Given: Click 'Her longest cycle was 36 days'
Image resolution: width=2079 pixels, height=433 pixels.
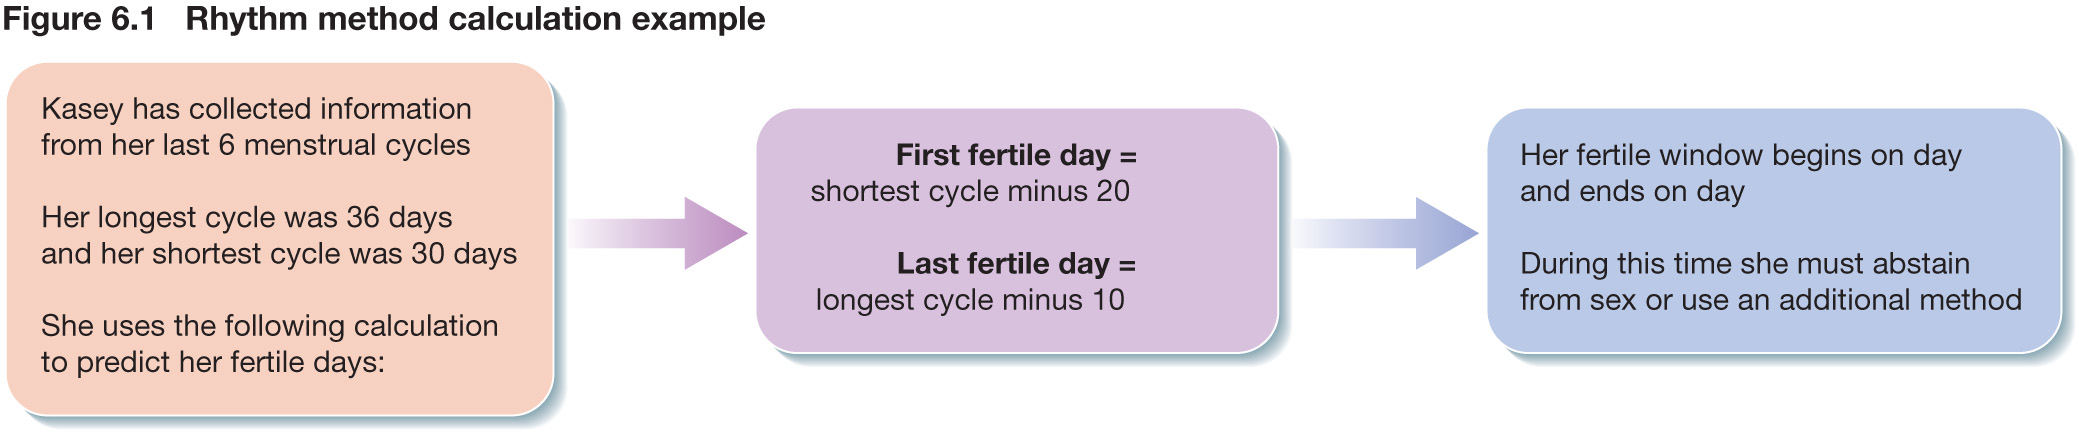Looking at the screenshot, I should tap(247, 217).
